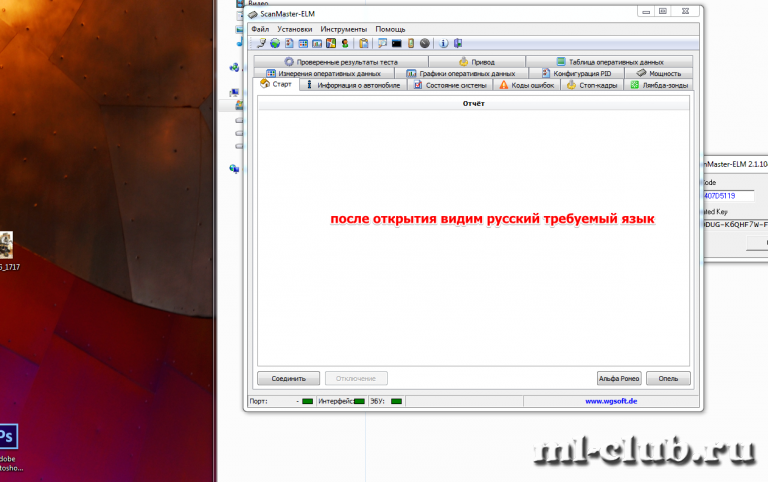Open the Установки menu
Viewport: 768px width, 482px height.
coord(294,29)
